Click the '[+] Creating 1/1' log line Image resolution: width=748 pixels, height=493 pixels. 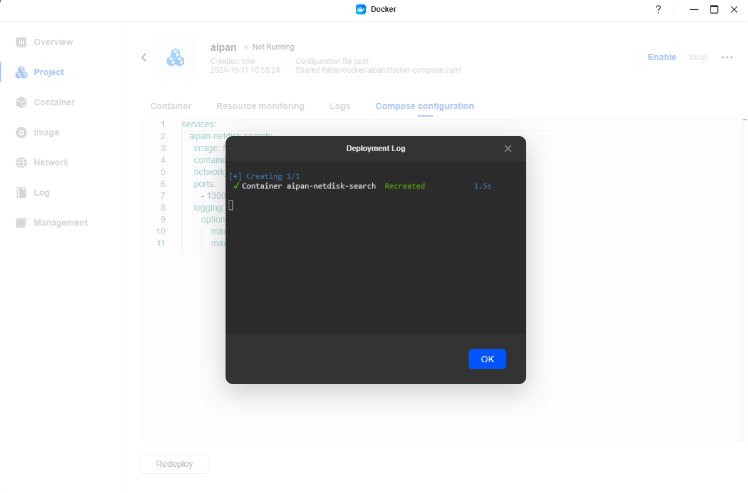pyautogui.click(x=264, y=176)
